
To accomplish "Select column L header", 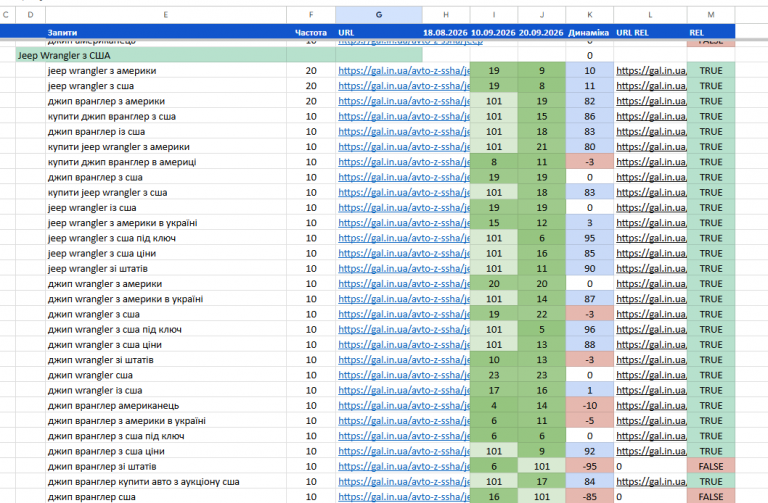I will coord(650,15).
